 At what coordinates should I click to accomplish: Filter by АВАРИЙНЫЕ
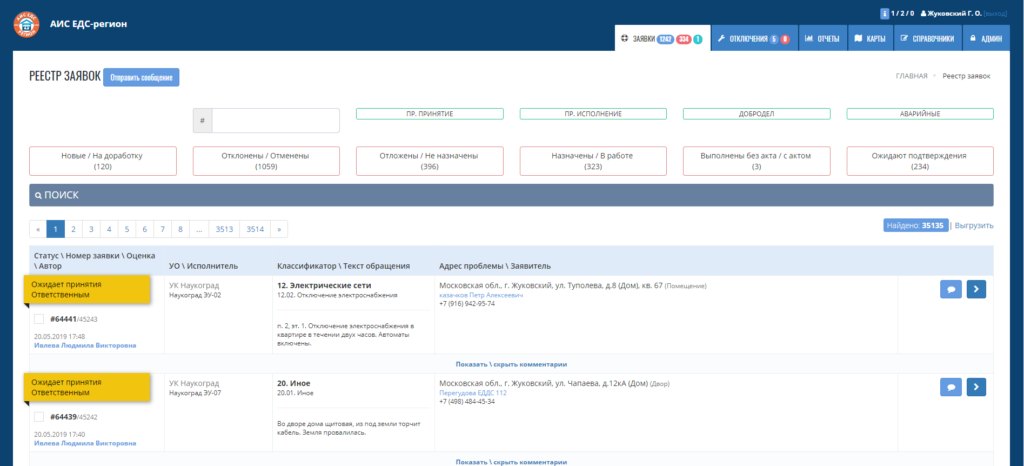[x=920, y=114]
